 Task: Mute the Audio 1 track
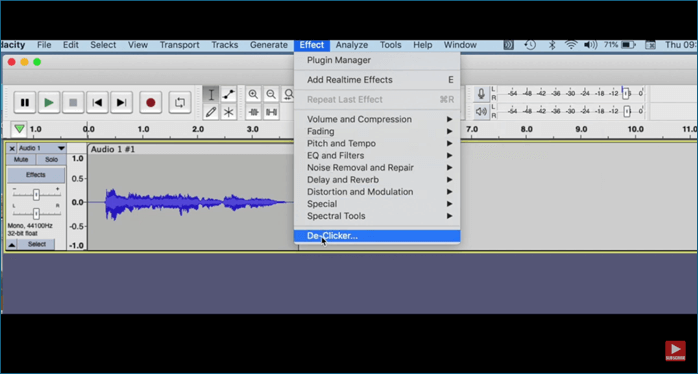pos(21,159)
